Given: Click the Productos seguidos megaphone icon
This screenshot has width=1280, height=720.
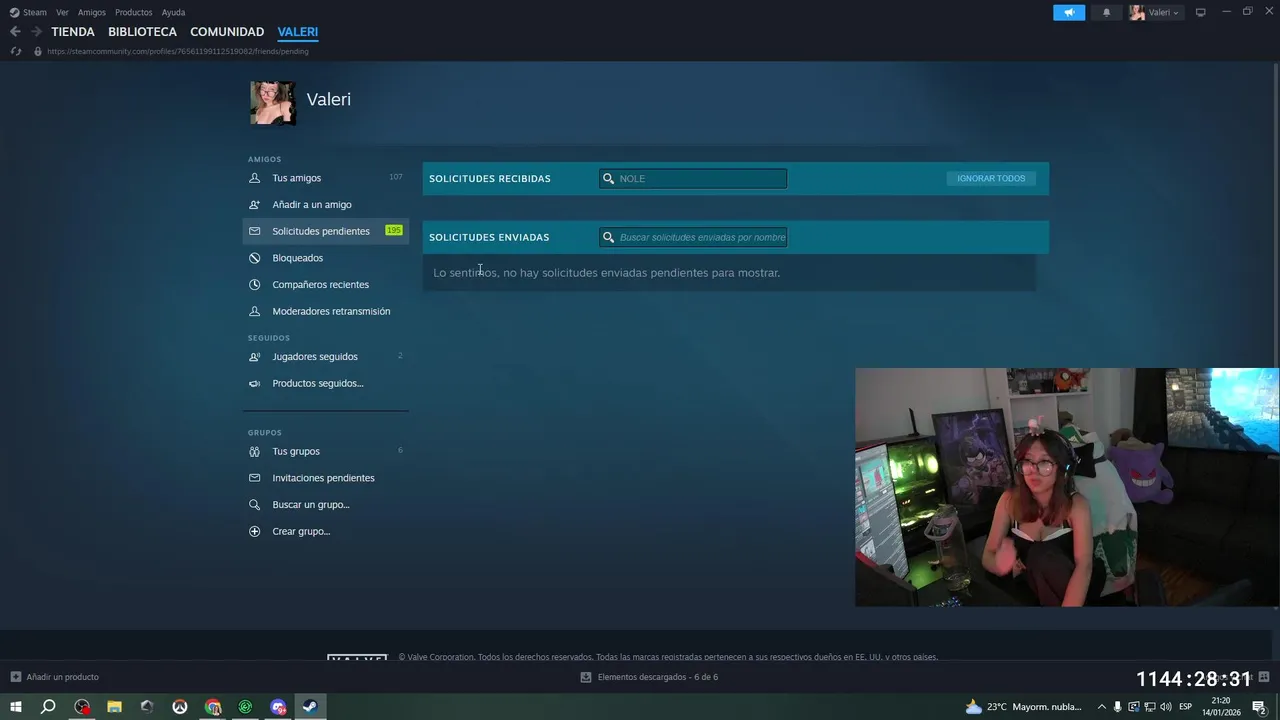Looking at the screenshot, I should tap(254, 383).
